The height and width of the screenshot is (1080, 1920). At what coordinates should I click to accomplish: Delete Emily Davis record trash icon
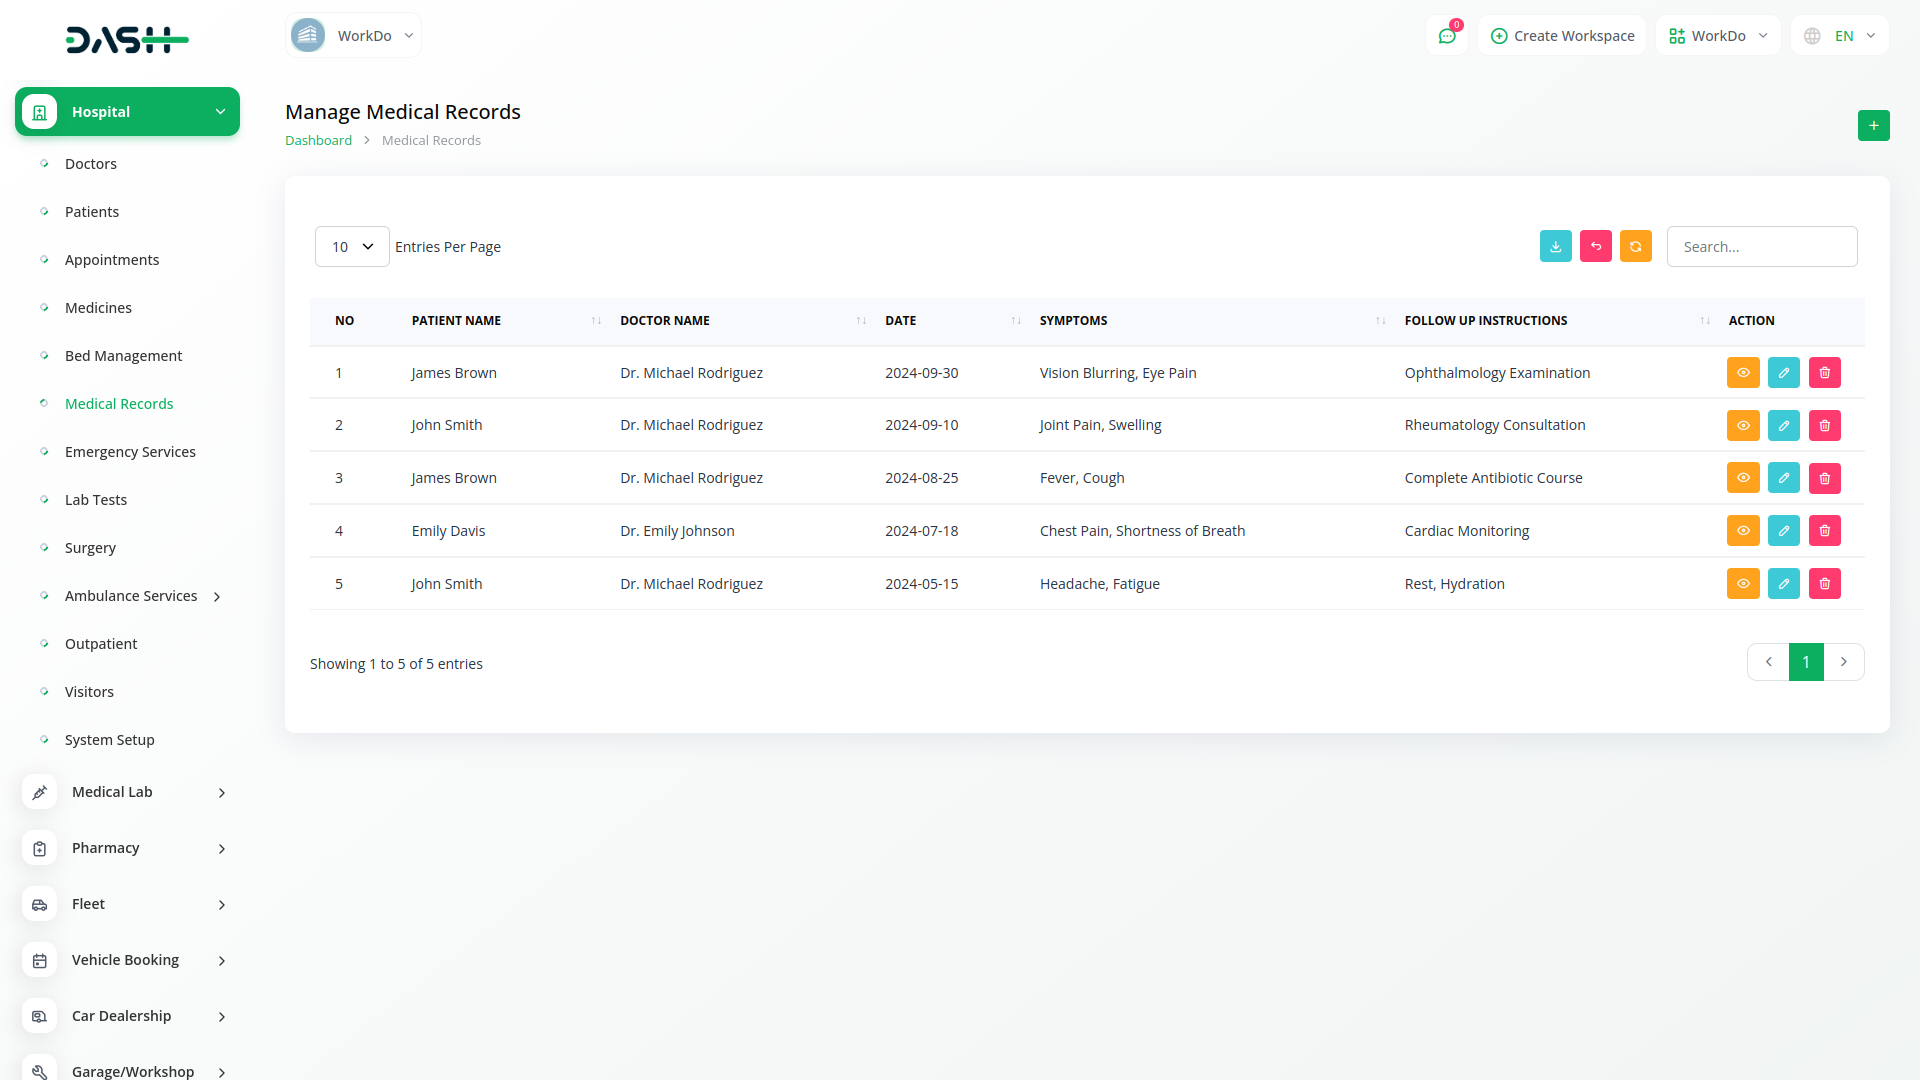[1824, 531]
